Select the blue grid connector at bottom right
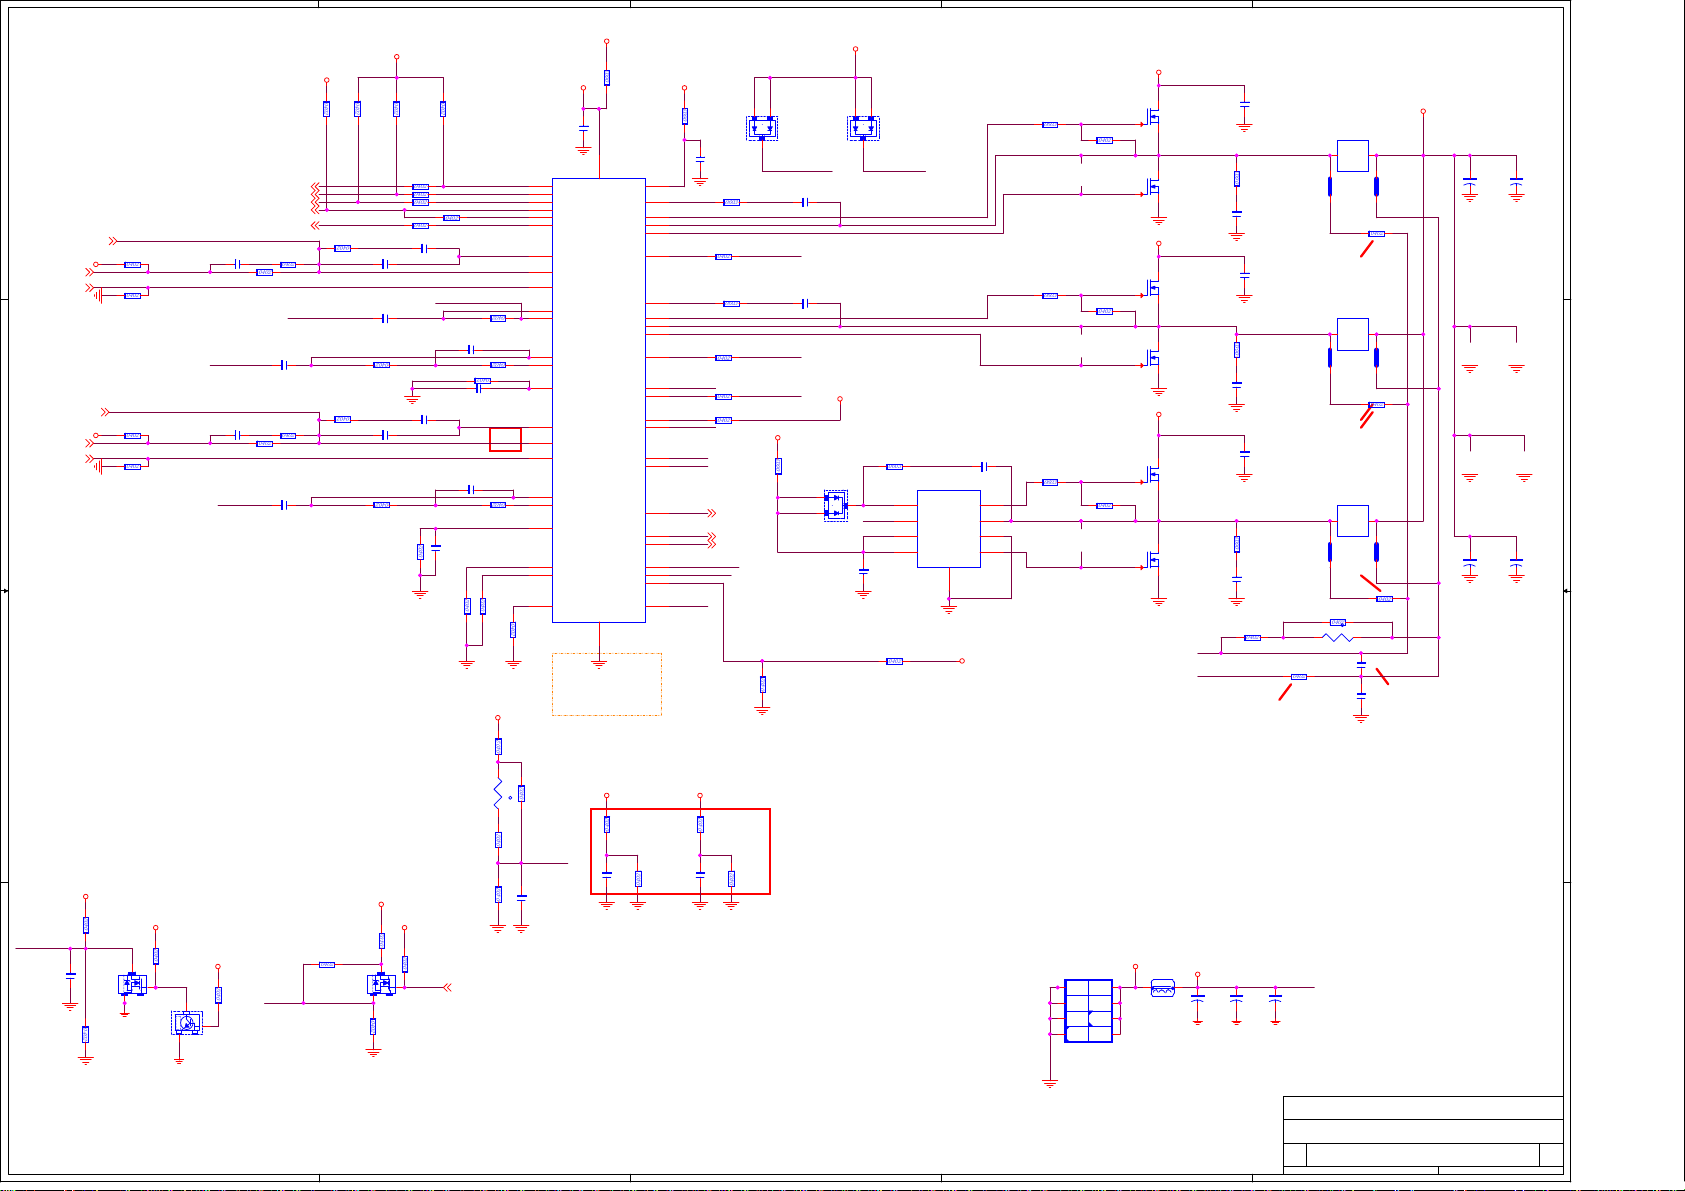This screenshot has width=1685, height=1191. (1089, 1011)
